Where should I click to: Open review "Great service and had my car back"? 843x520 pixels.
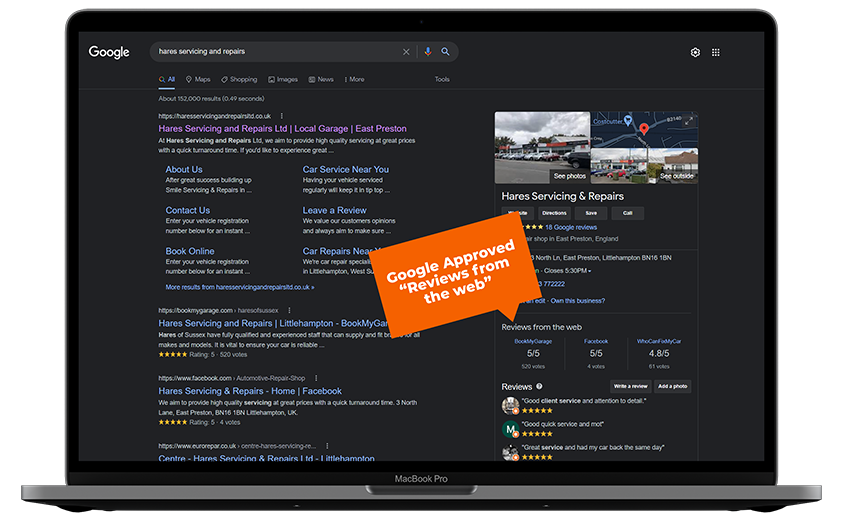[x=593, y=447]
